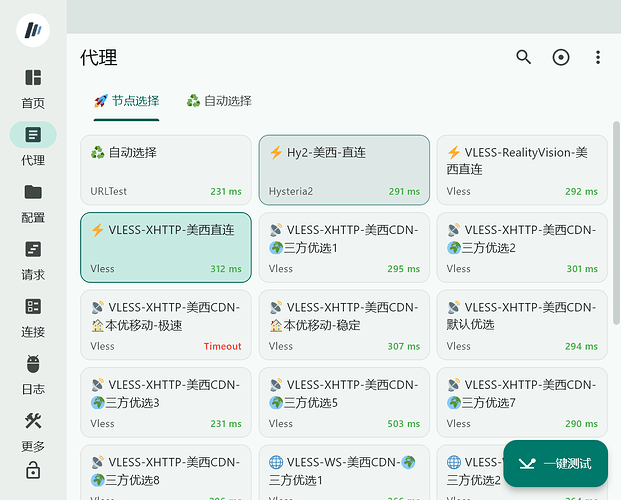Click the vertical scrollbar of node list
Viewport: 621px width, 500px height.
(616, 223)
